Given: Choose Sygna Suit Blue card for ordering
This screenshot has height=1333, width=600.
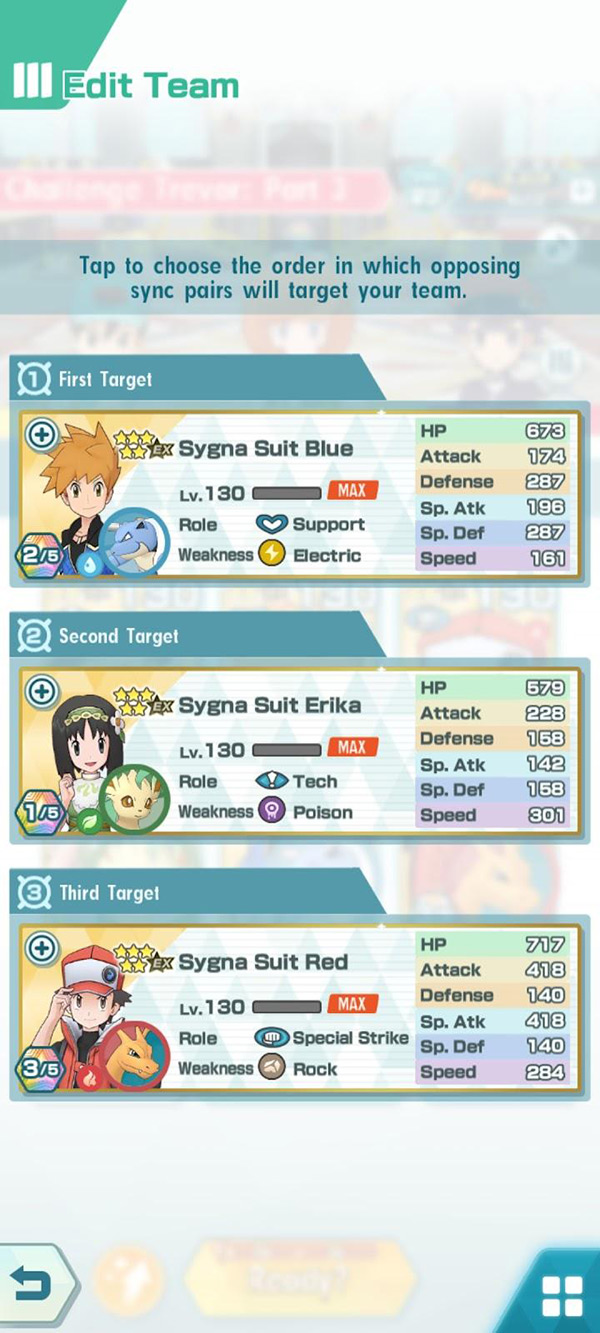Looking at the screenshot, I should click(x=300, y=495).
